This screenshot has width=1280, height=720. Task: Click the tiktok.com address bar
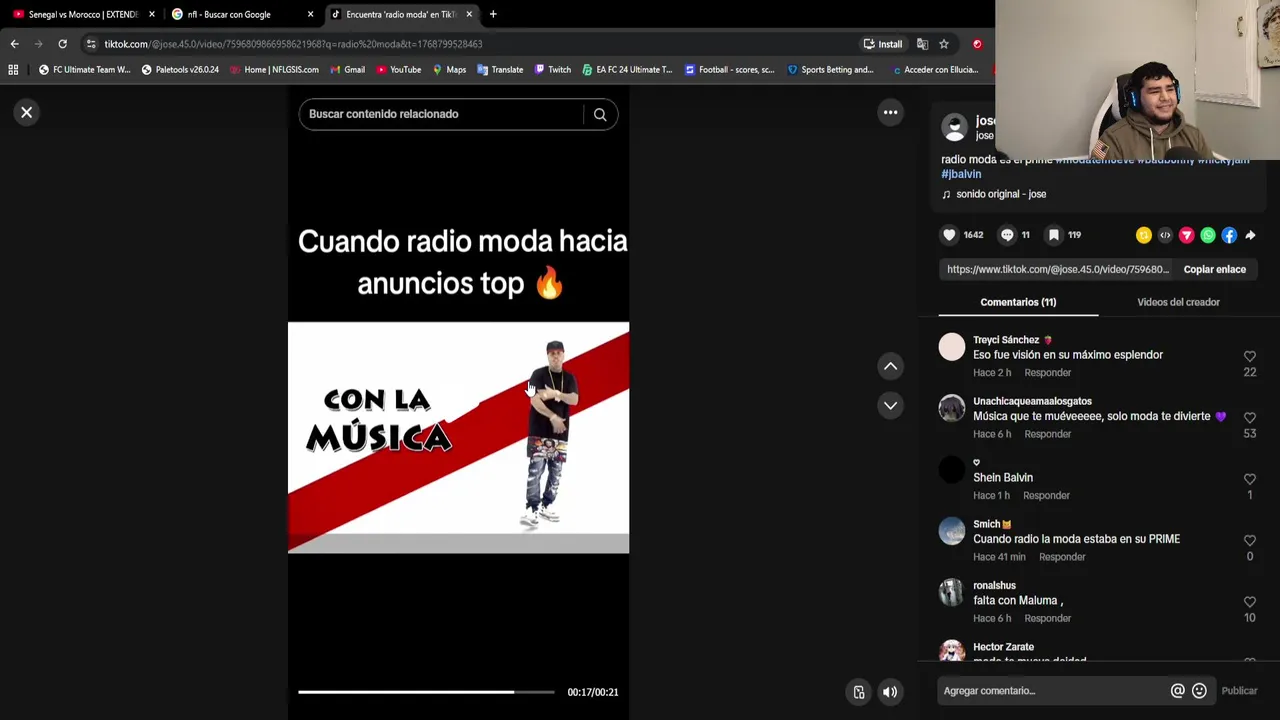point(470,44)
